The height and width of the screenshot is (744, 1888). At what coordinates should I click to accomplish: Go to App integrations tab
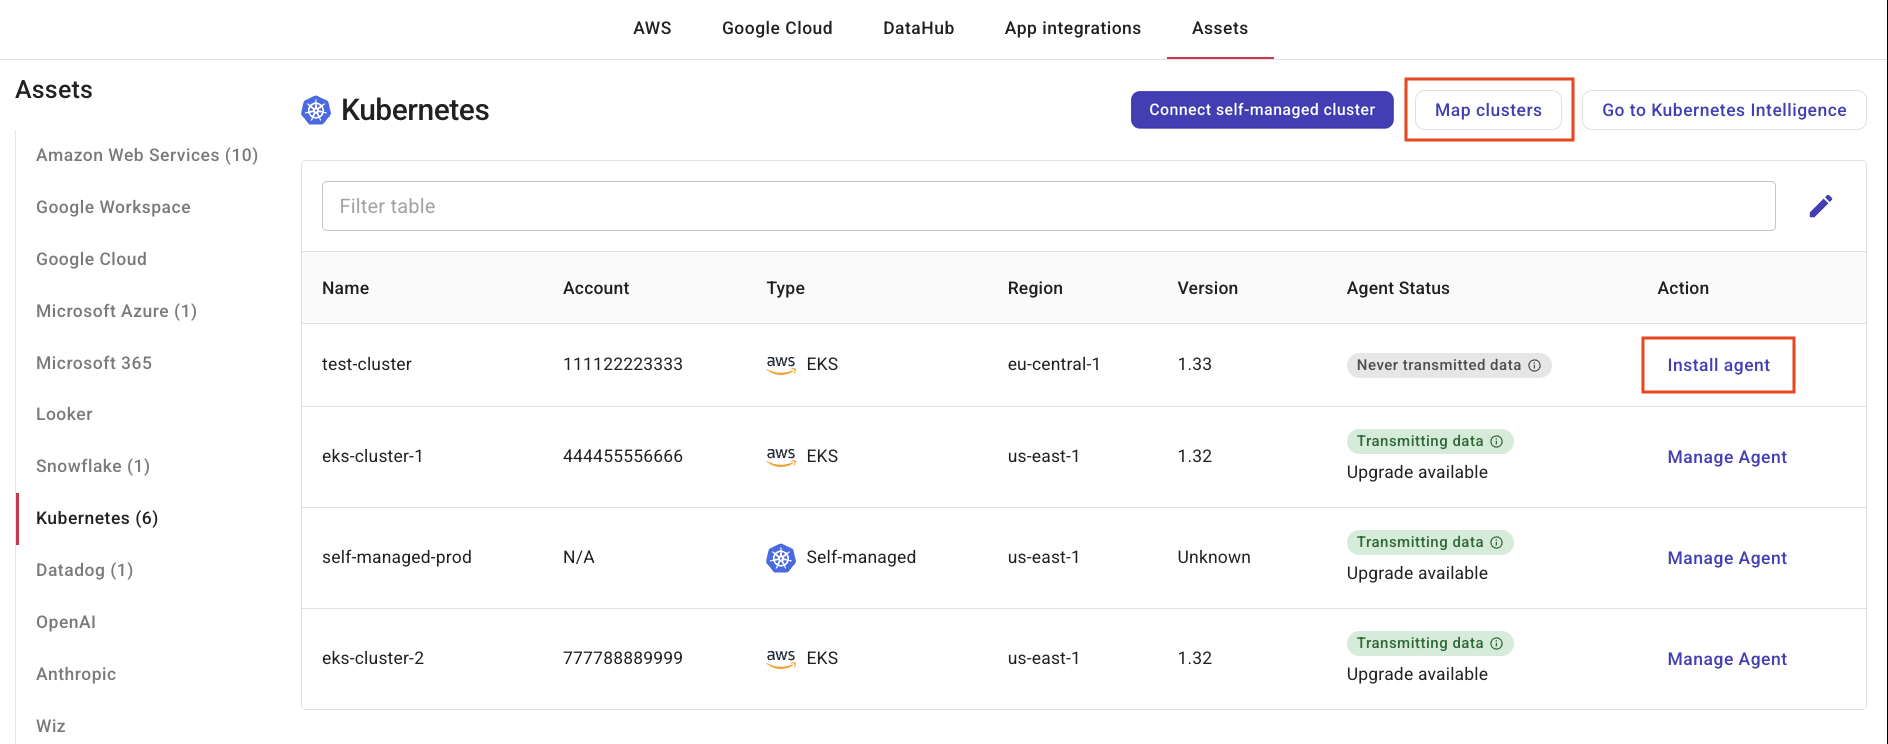click(x=1073, y=28)
